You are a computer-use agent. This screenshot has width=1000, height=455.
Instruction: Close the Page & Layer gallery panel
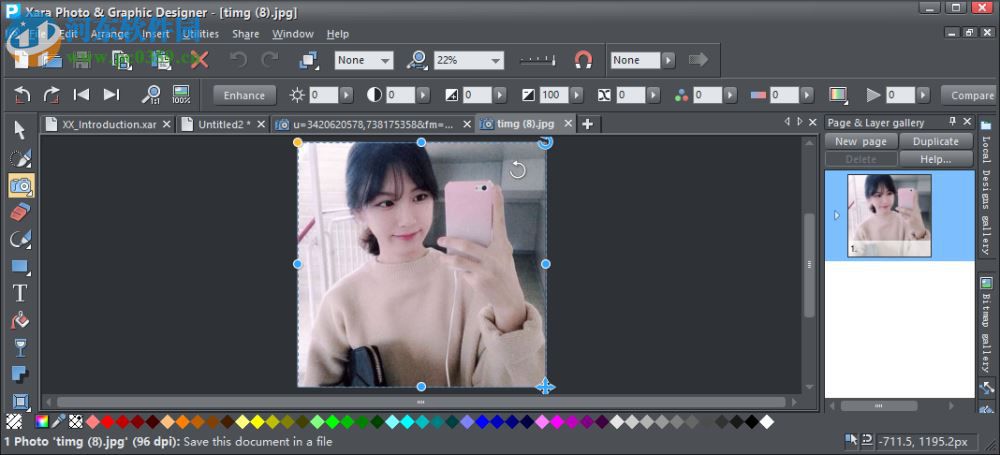pyautogui.click(x=967, y=122)
